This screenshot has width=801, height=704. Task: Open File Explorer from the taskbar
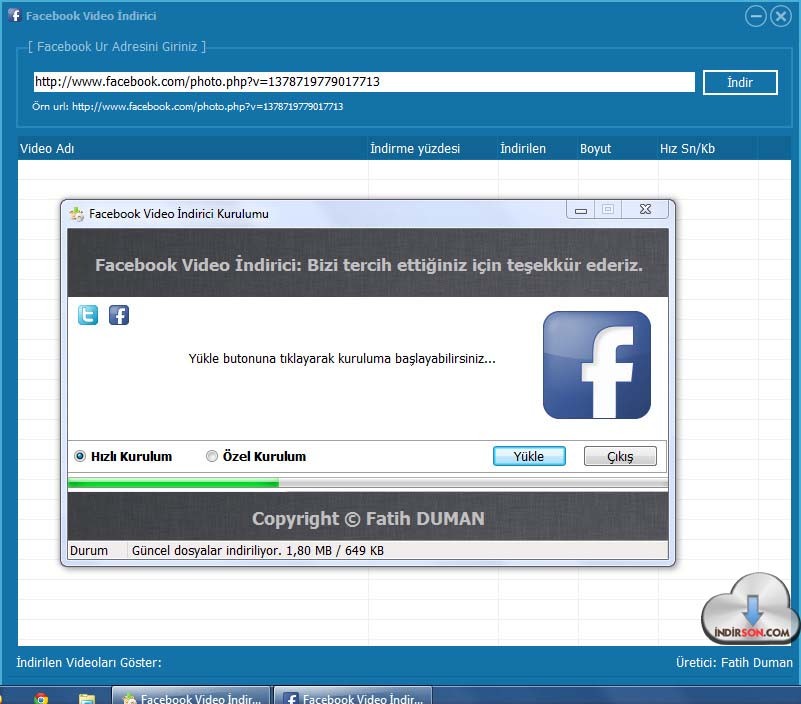87,698
